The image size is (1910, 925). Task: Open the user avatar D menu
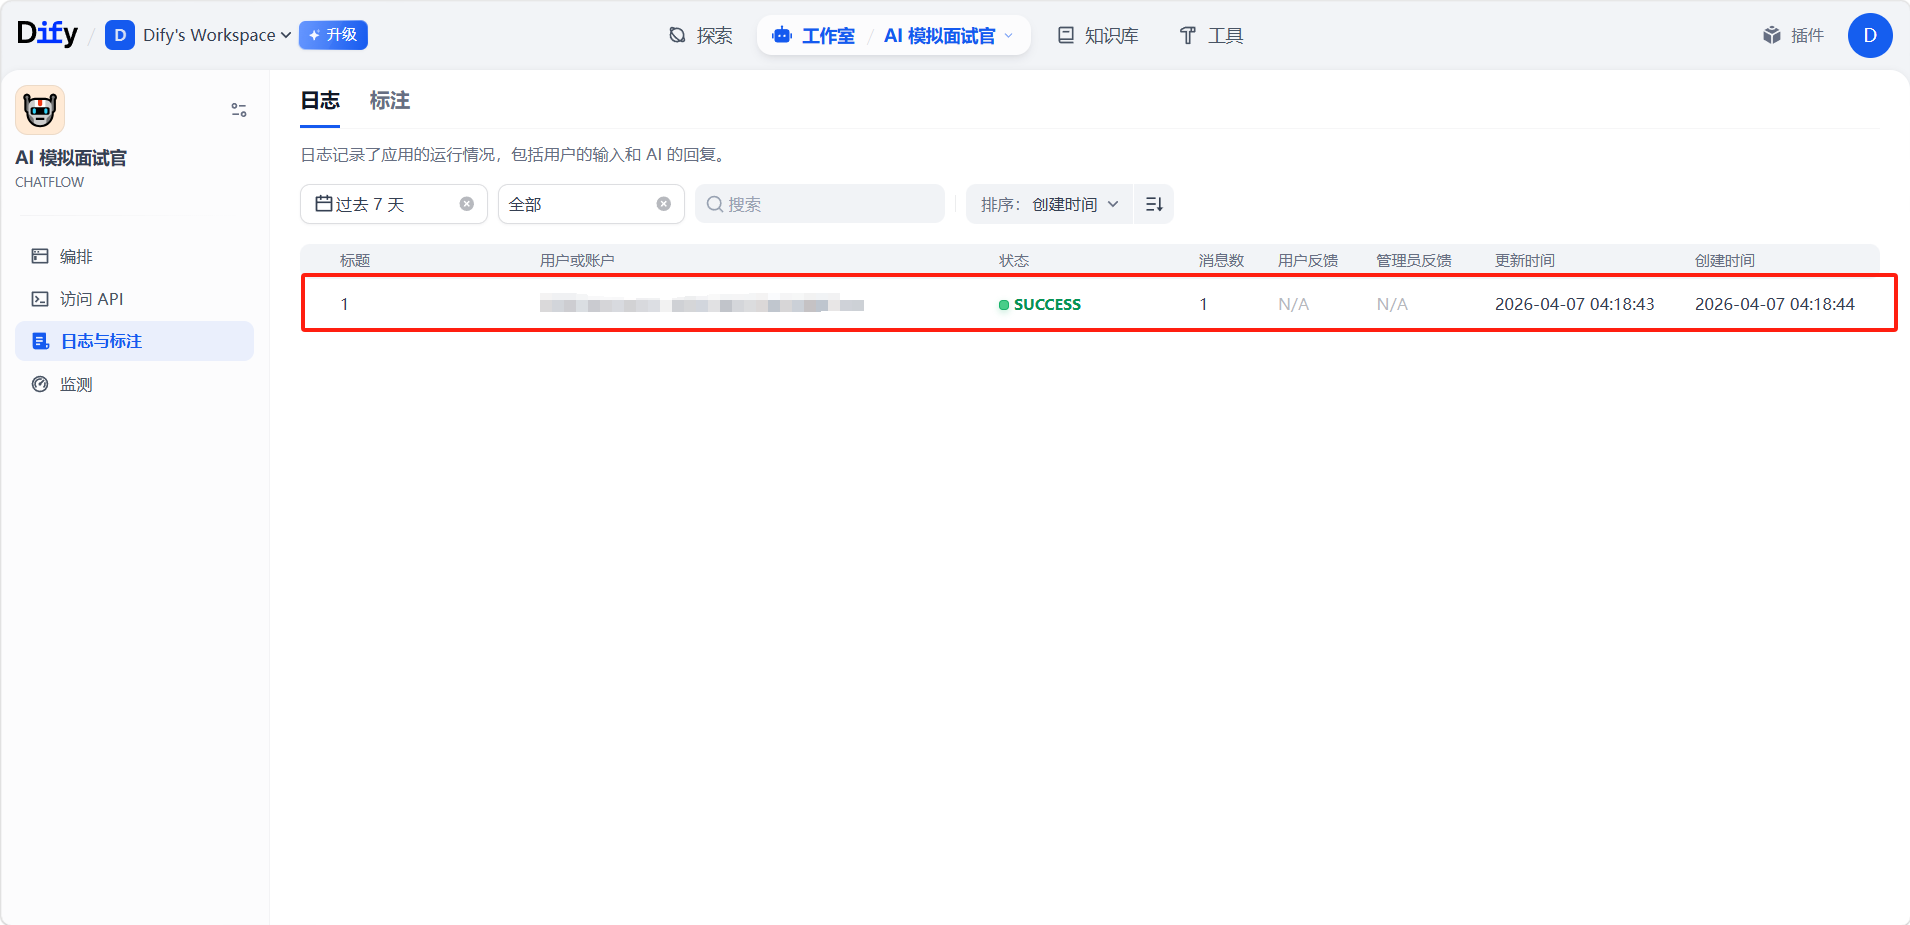1869,35
